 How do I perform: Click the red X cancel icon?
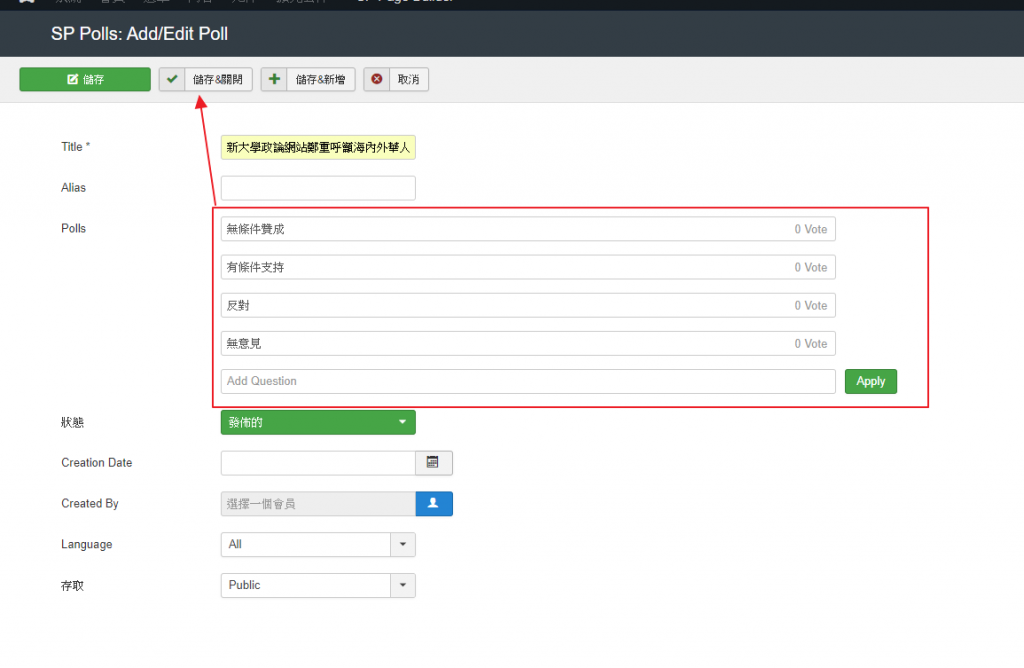tap(377, 80)
